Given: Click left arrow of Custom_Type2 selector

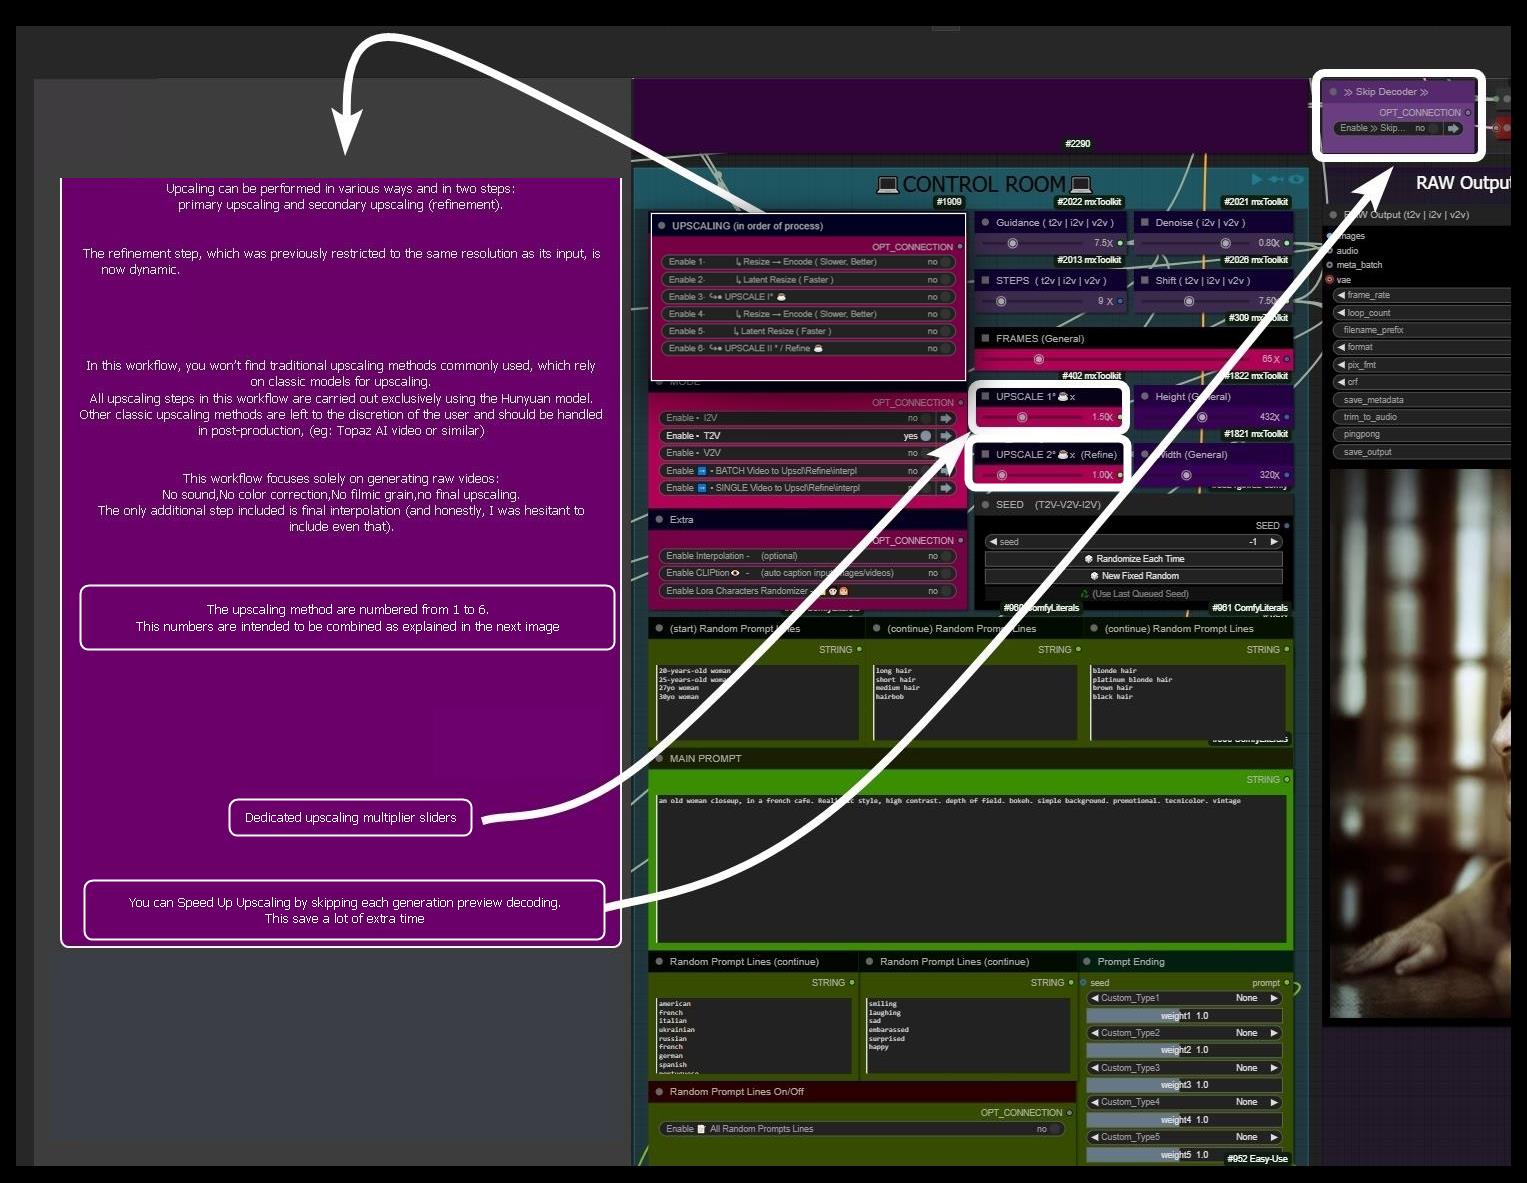Looking at the screenshot, I should 1095,1033.
